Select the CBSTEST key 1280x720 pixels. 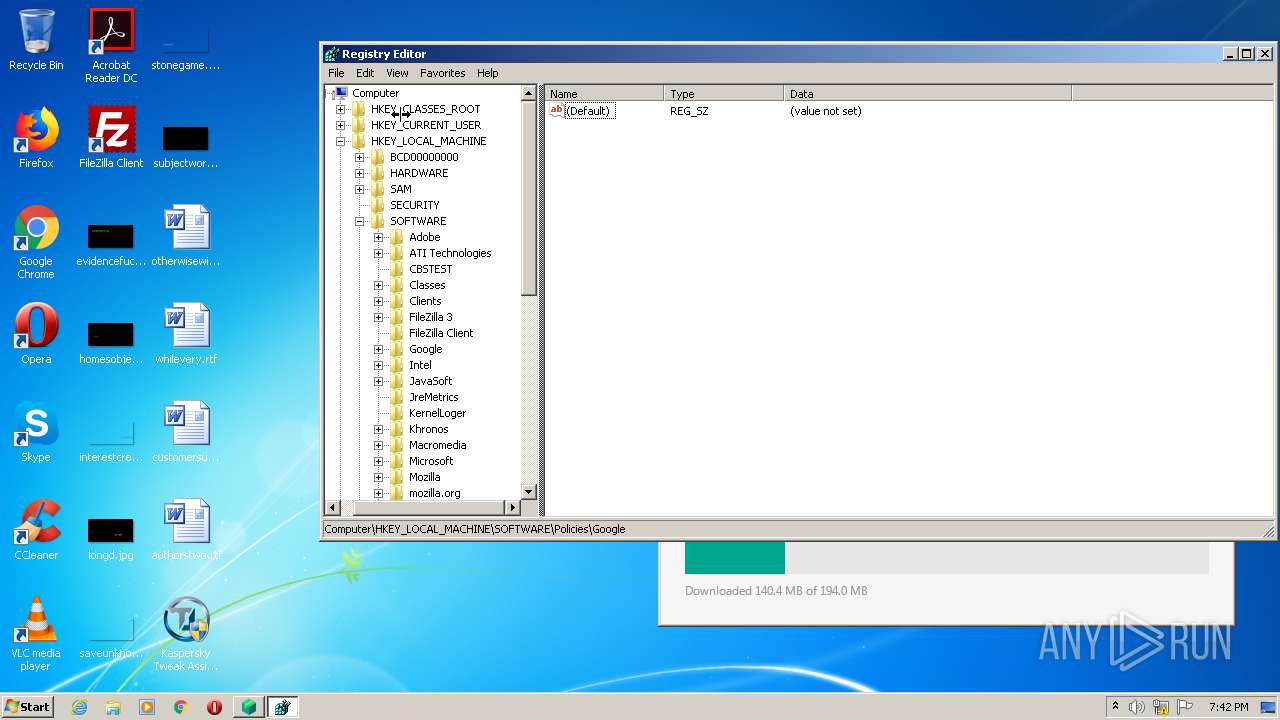point(430,269)
